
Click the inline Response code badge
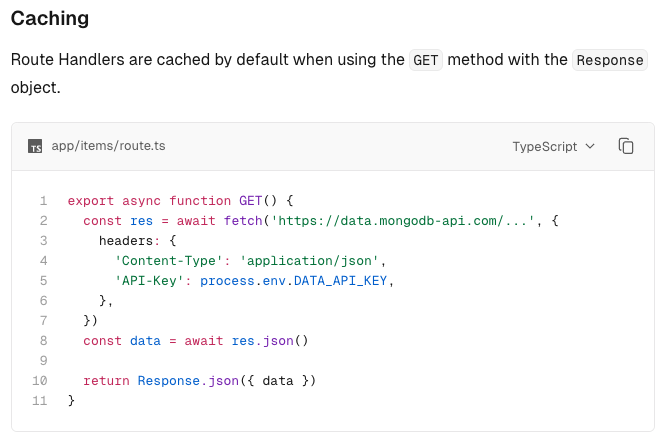610,60
